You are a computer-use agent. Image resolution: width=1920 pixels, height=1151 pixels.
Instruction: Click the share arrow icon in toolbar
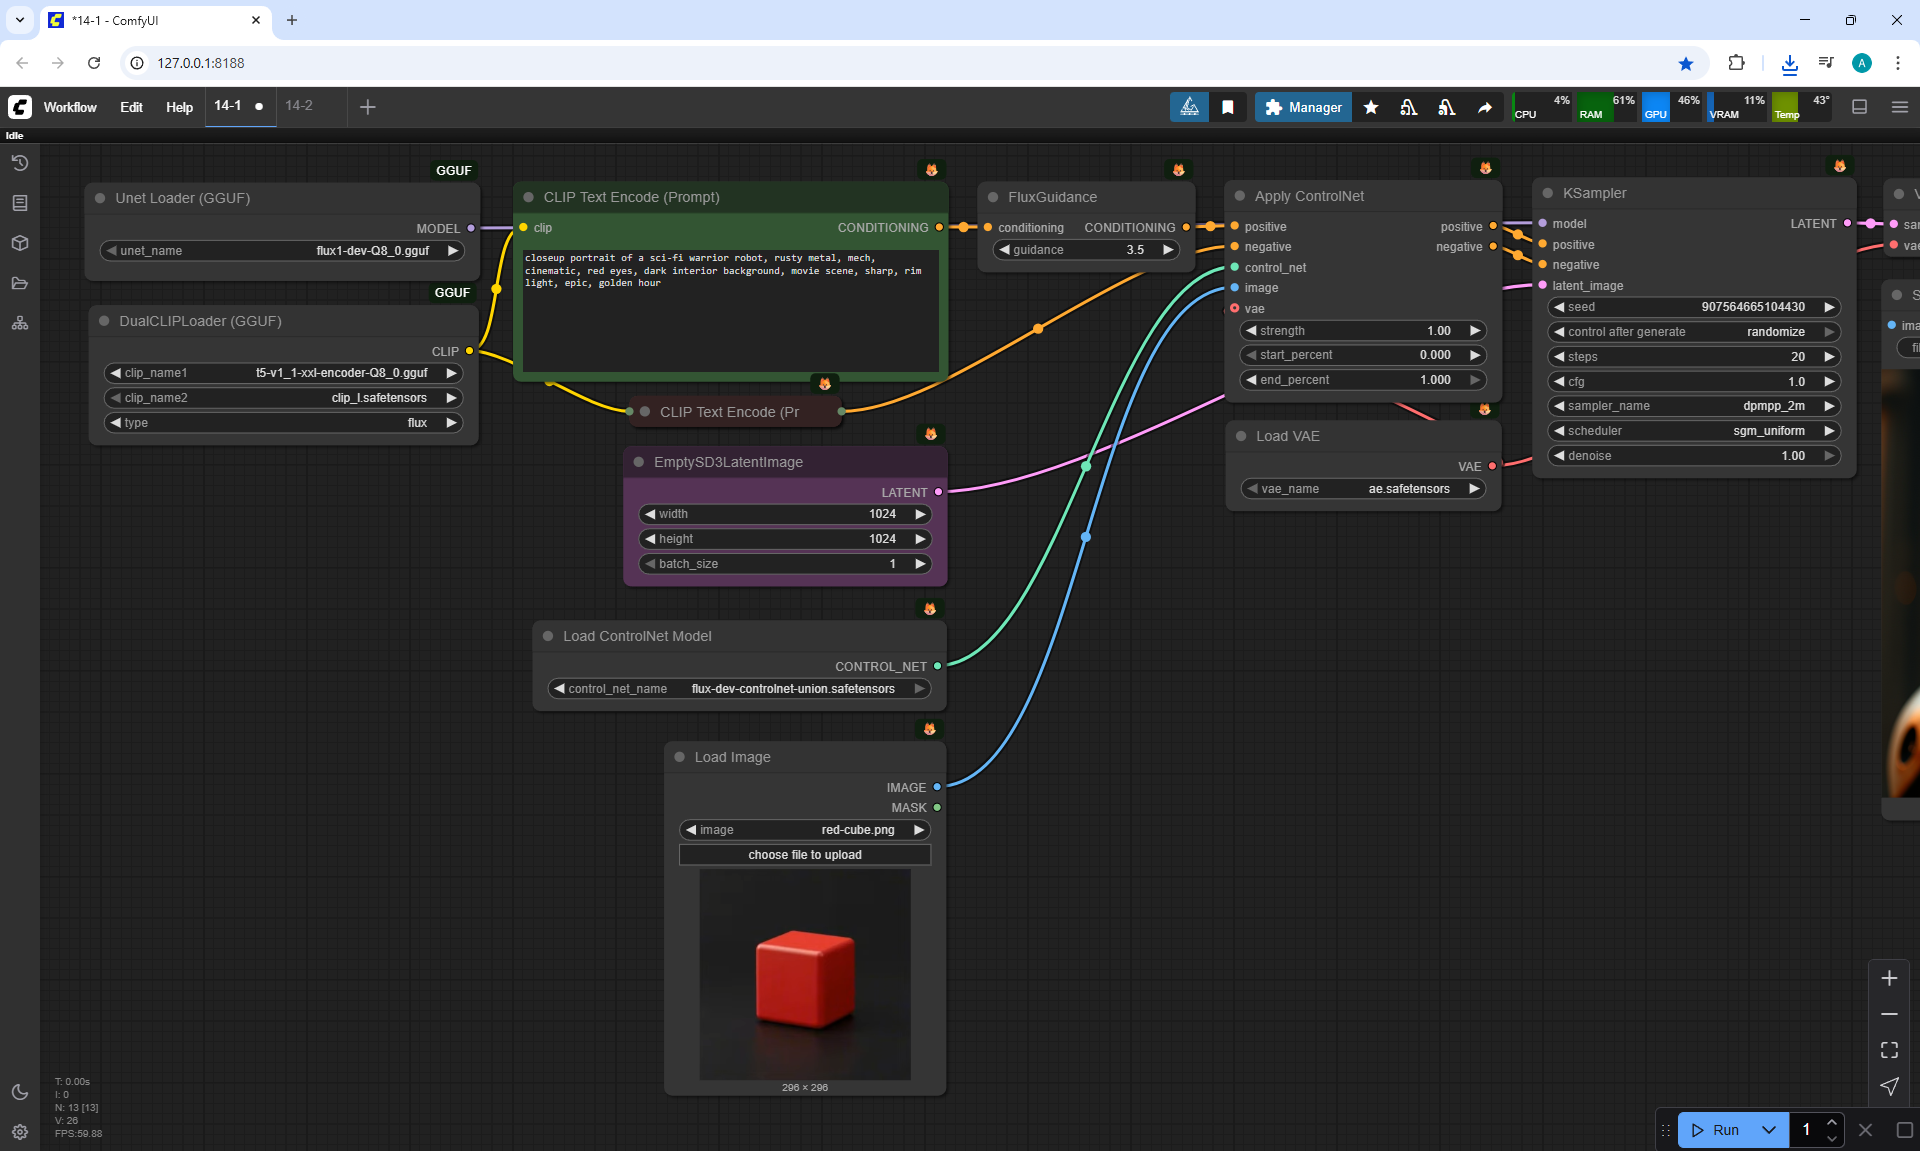(x=1485, y=107)
